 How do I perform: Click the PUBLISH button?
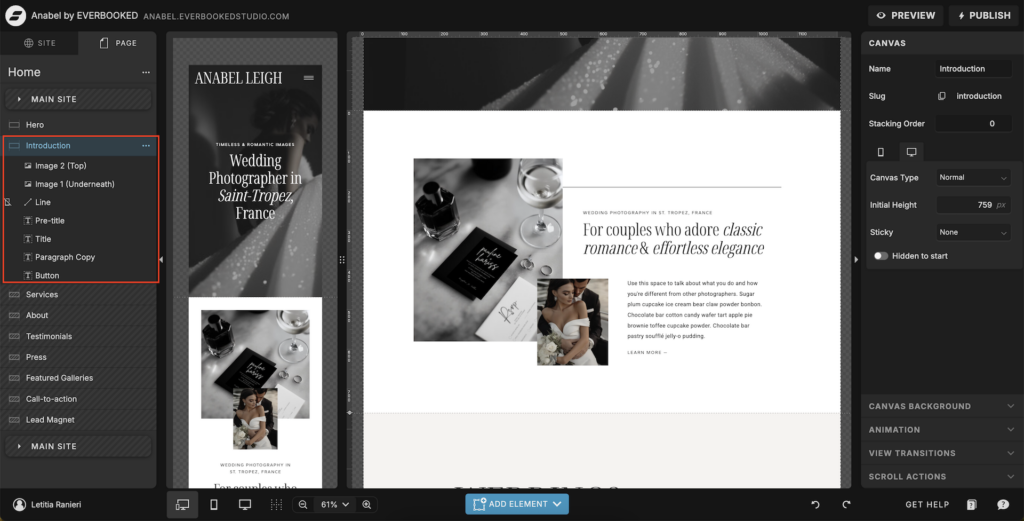tap(984, 16)
